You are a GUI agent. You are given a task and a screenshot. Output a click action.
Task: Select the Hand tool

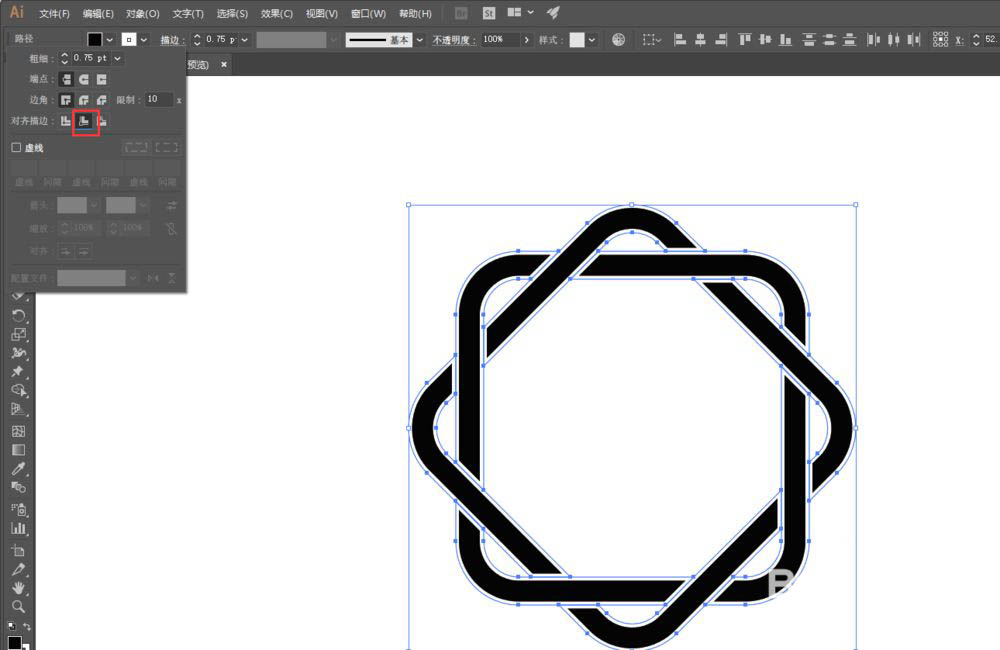(18, 588)
